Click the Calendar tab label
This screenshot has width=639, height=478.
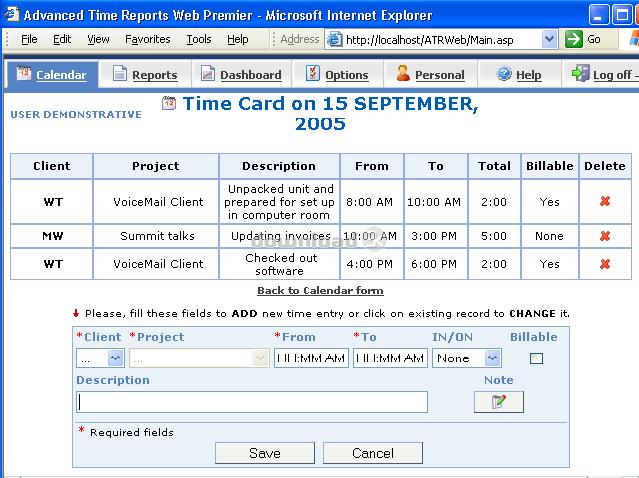tap(61, 75)
